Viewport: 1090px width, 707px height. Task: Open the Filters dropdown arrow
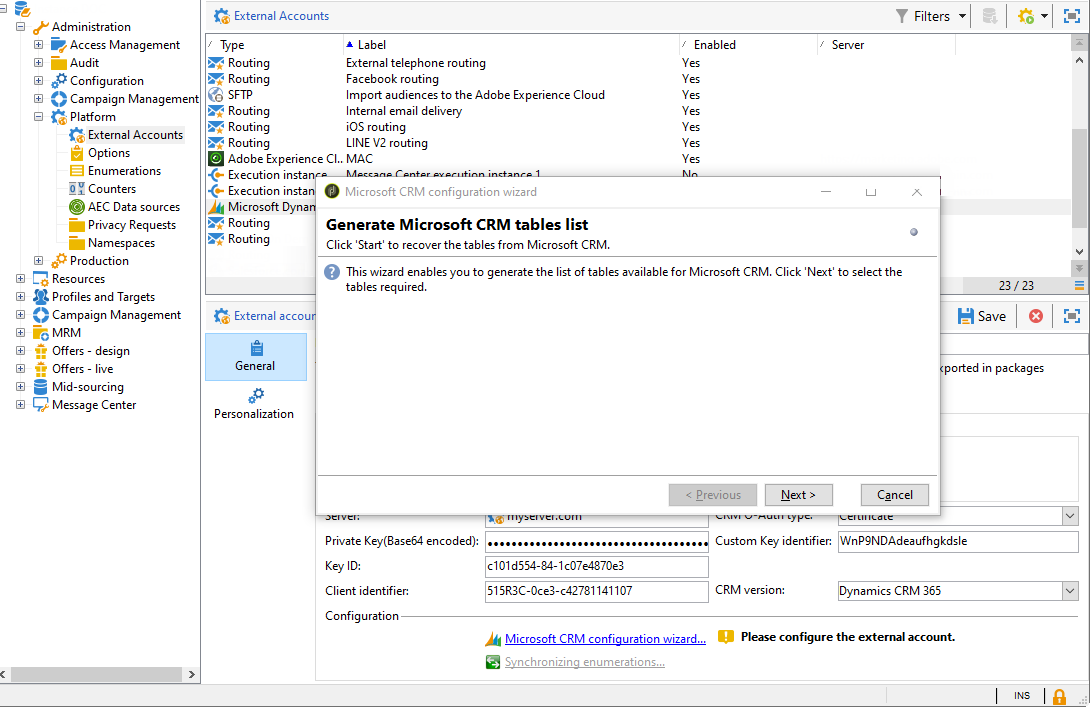pyautogui.click(x=962, y=16)
